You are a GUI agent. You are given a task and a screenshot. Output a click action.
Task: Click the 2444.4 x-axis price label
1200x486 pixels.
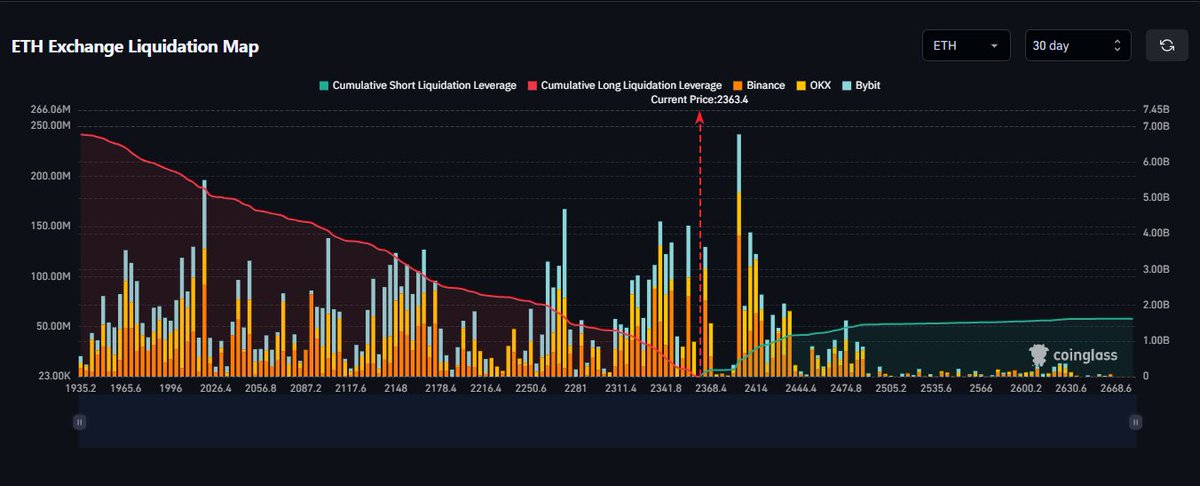(x=801, y=388)
